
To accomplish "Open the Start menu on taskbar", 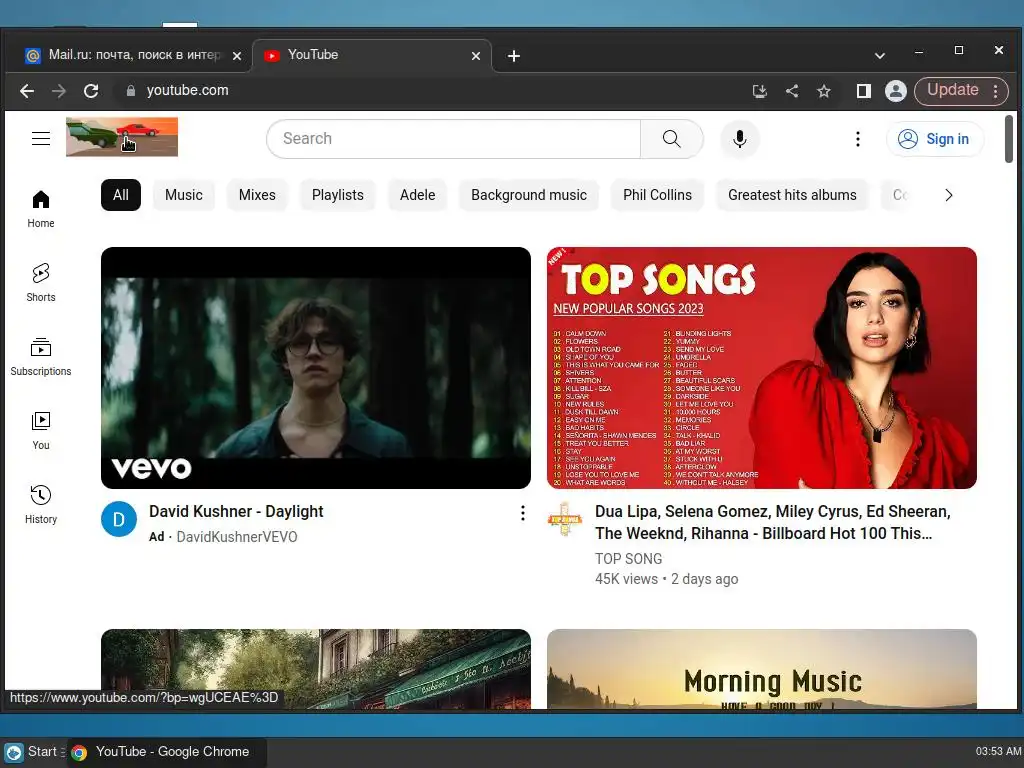I will point(33,752).
